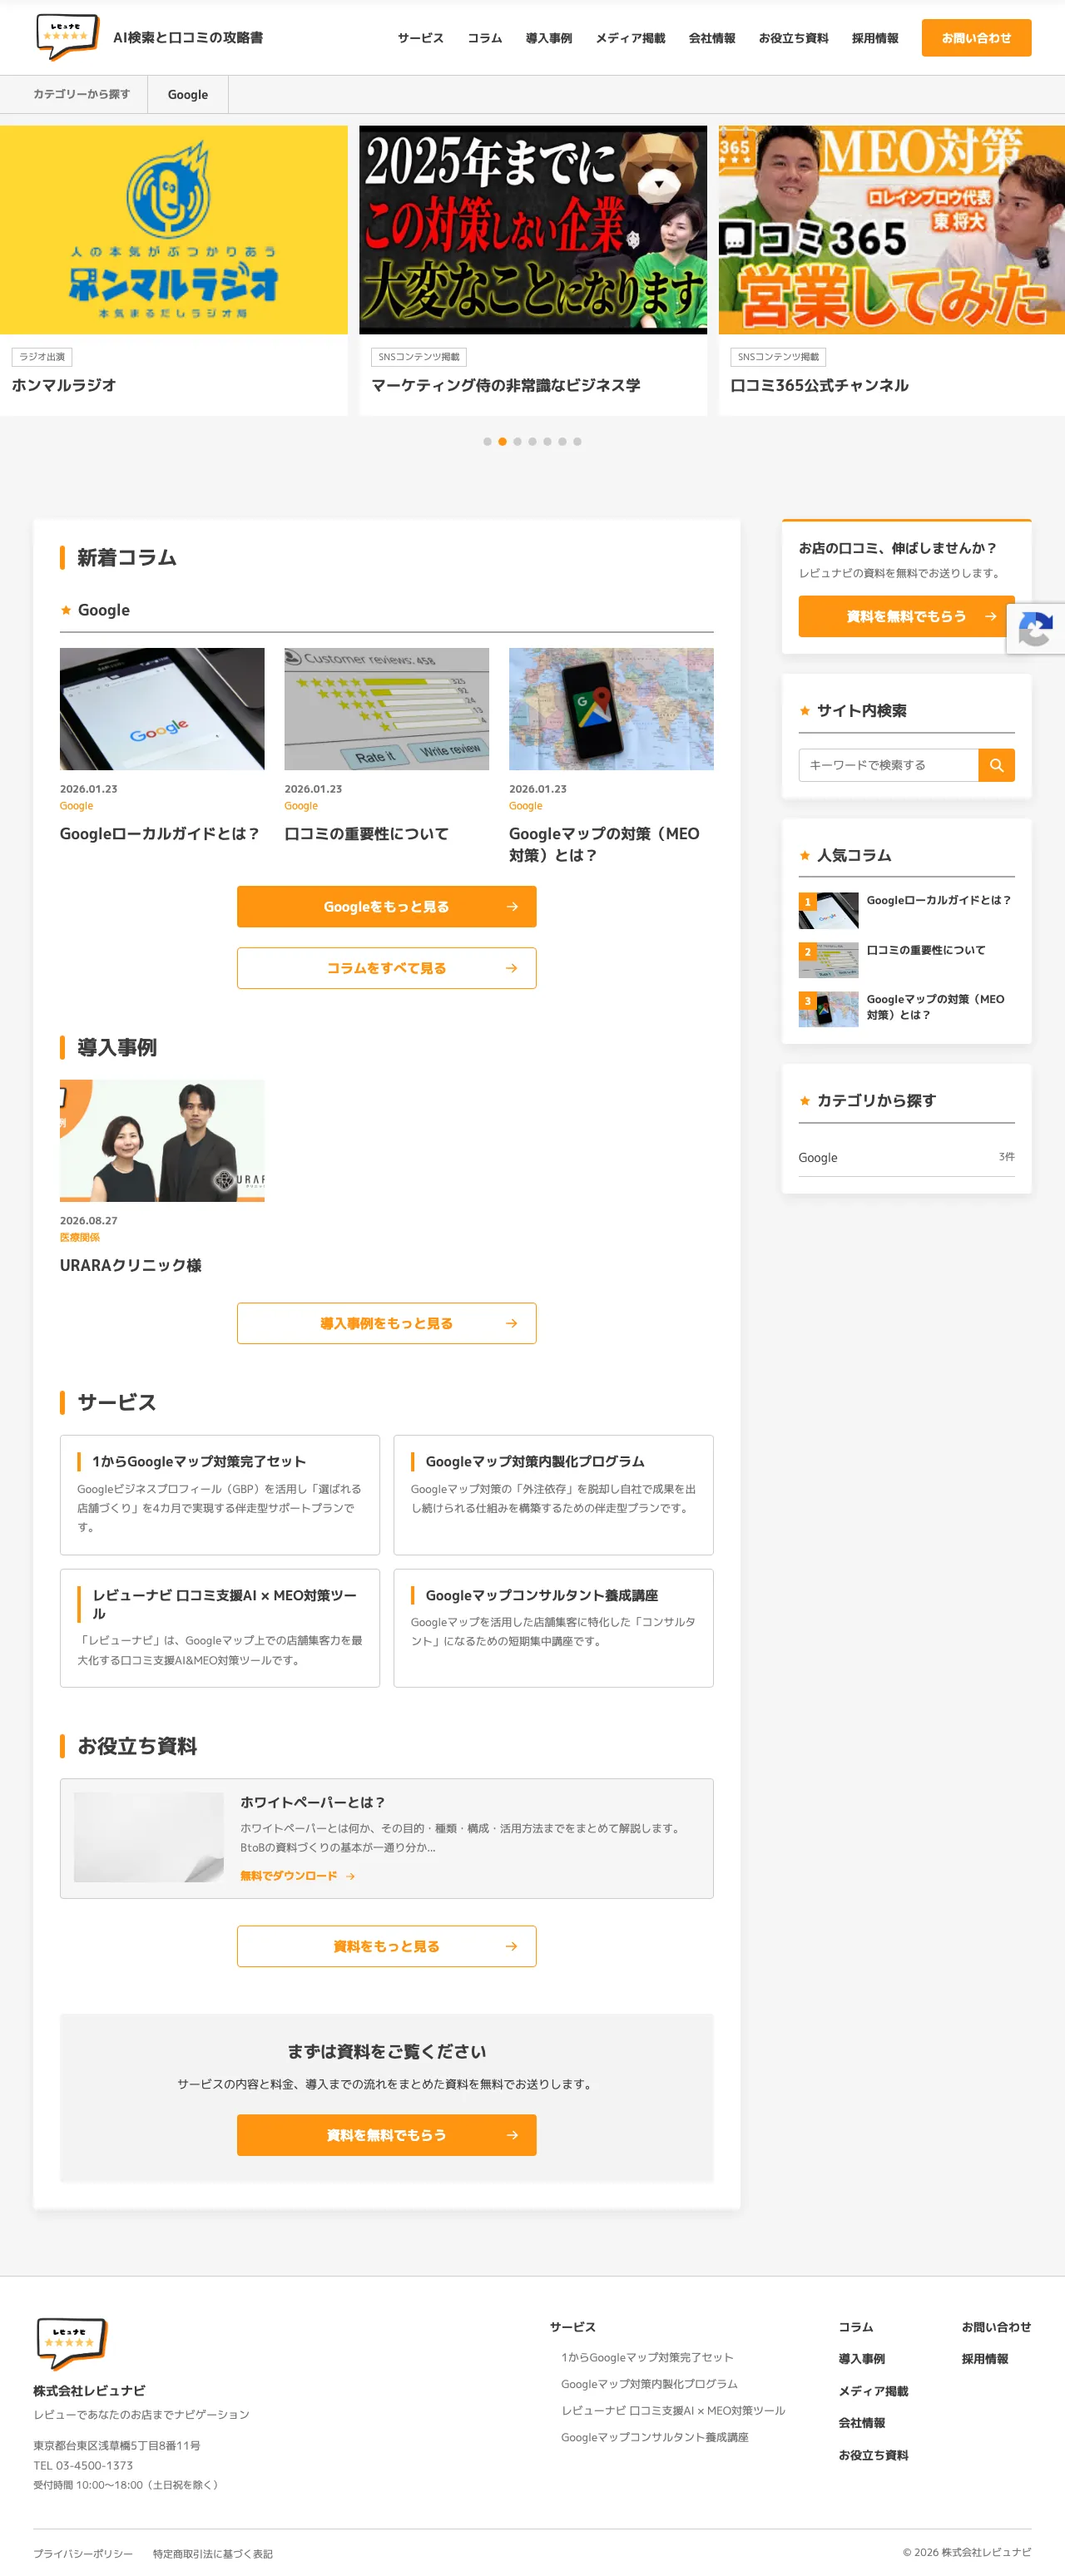The height and width of the screenshot is (2576, 1065).
Task: Select the fourth carousel pagination dot
Action: pyautogui.click(x=532, y=441)
